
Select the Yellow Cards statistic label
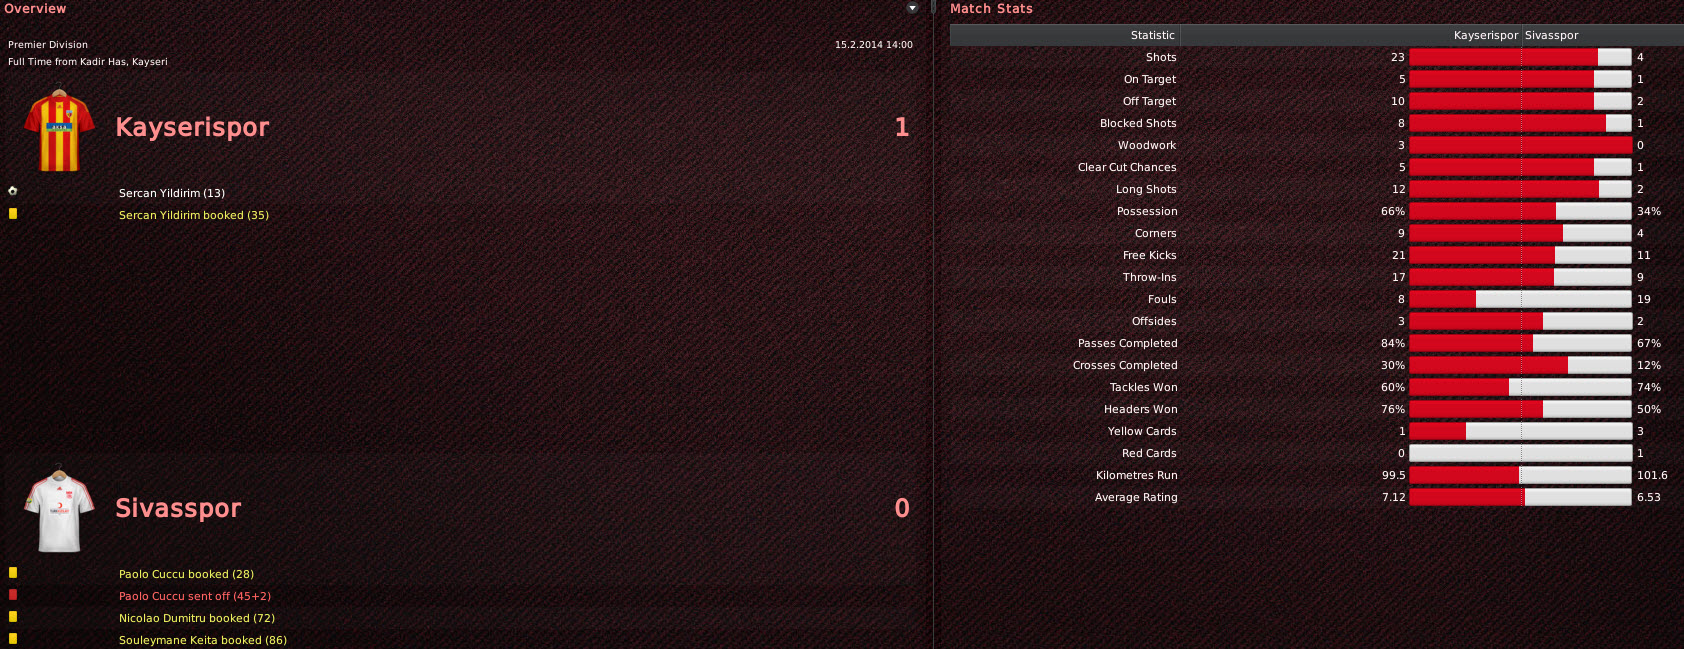click(1142, 431)
